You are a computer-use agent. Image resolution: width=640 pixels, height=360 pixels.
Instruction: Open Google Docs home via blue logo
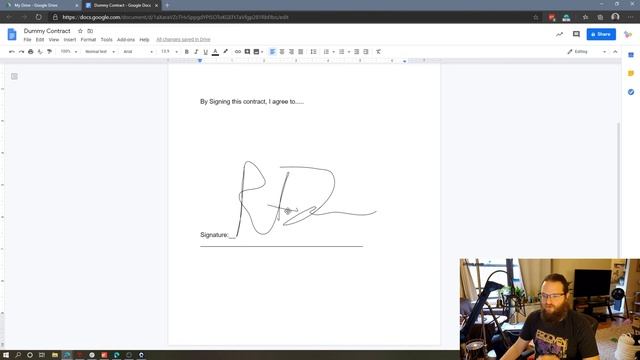[12, 34]
